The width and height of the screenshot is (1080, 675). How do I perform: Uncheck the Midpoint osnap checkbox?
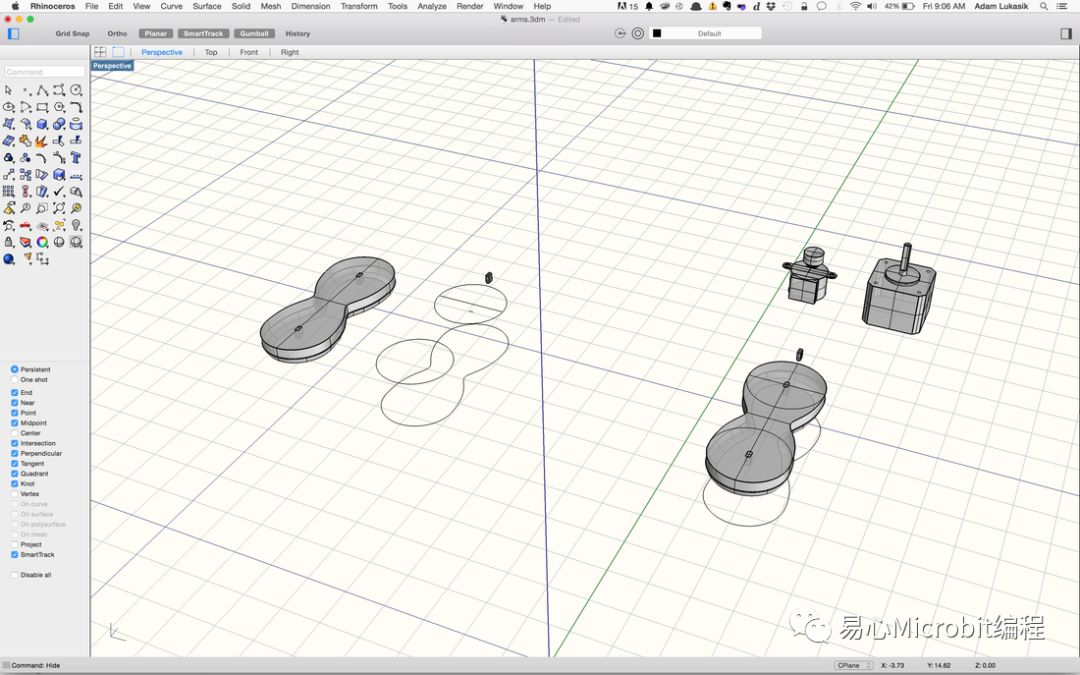[x=14, y=423]
